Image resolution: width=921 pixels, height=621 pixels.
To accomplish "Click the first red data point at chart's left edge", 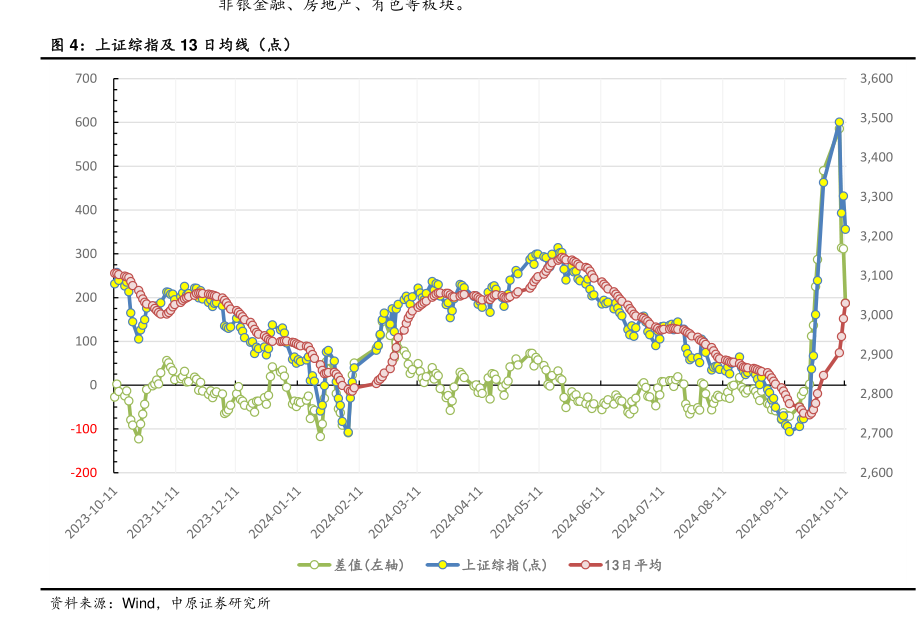I will (x=115, y=273).
